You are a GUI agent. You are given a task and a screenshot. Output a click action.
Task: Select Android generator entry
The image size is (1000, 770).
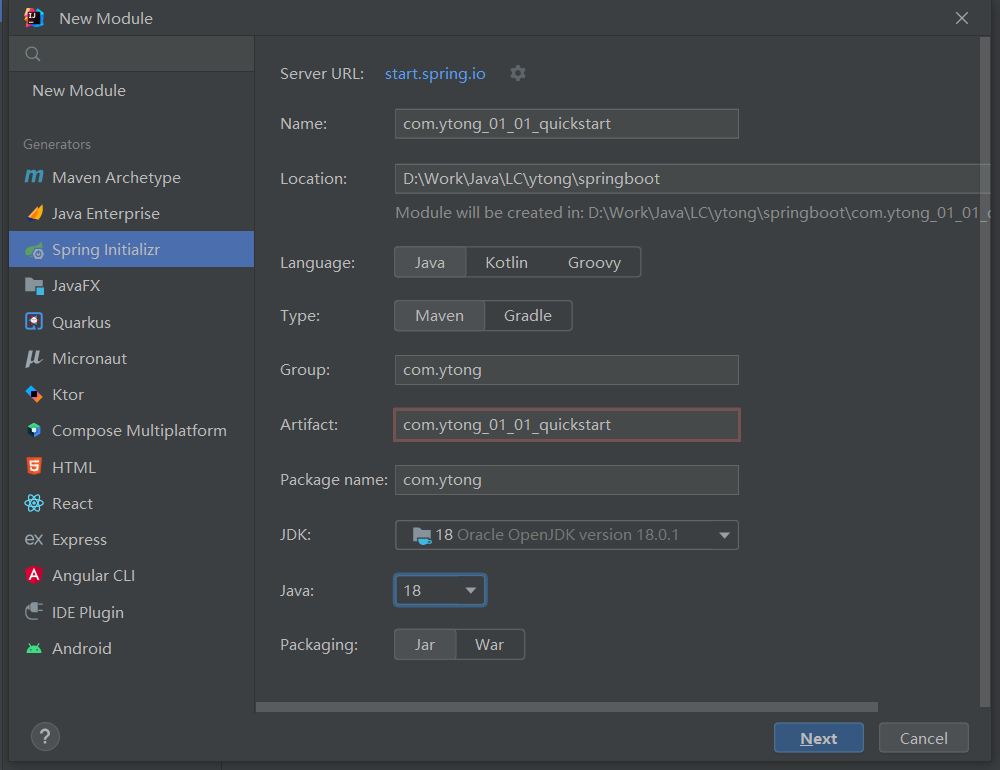[x=131, y=648]
